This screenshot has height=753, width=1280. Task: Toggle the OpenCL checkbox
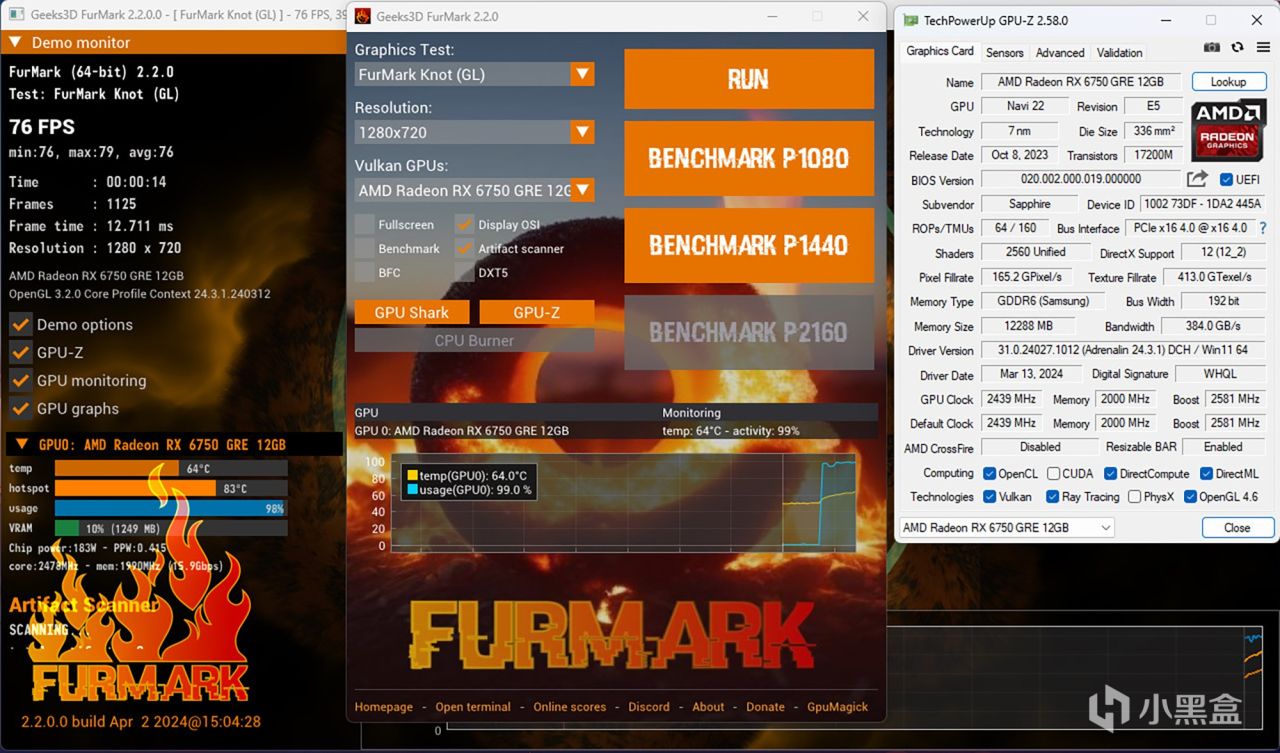point(989,474)
